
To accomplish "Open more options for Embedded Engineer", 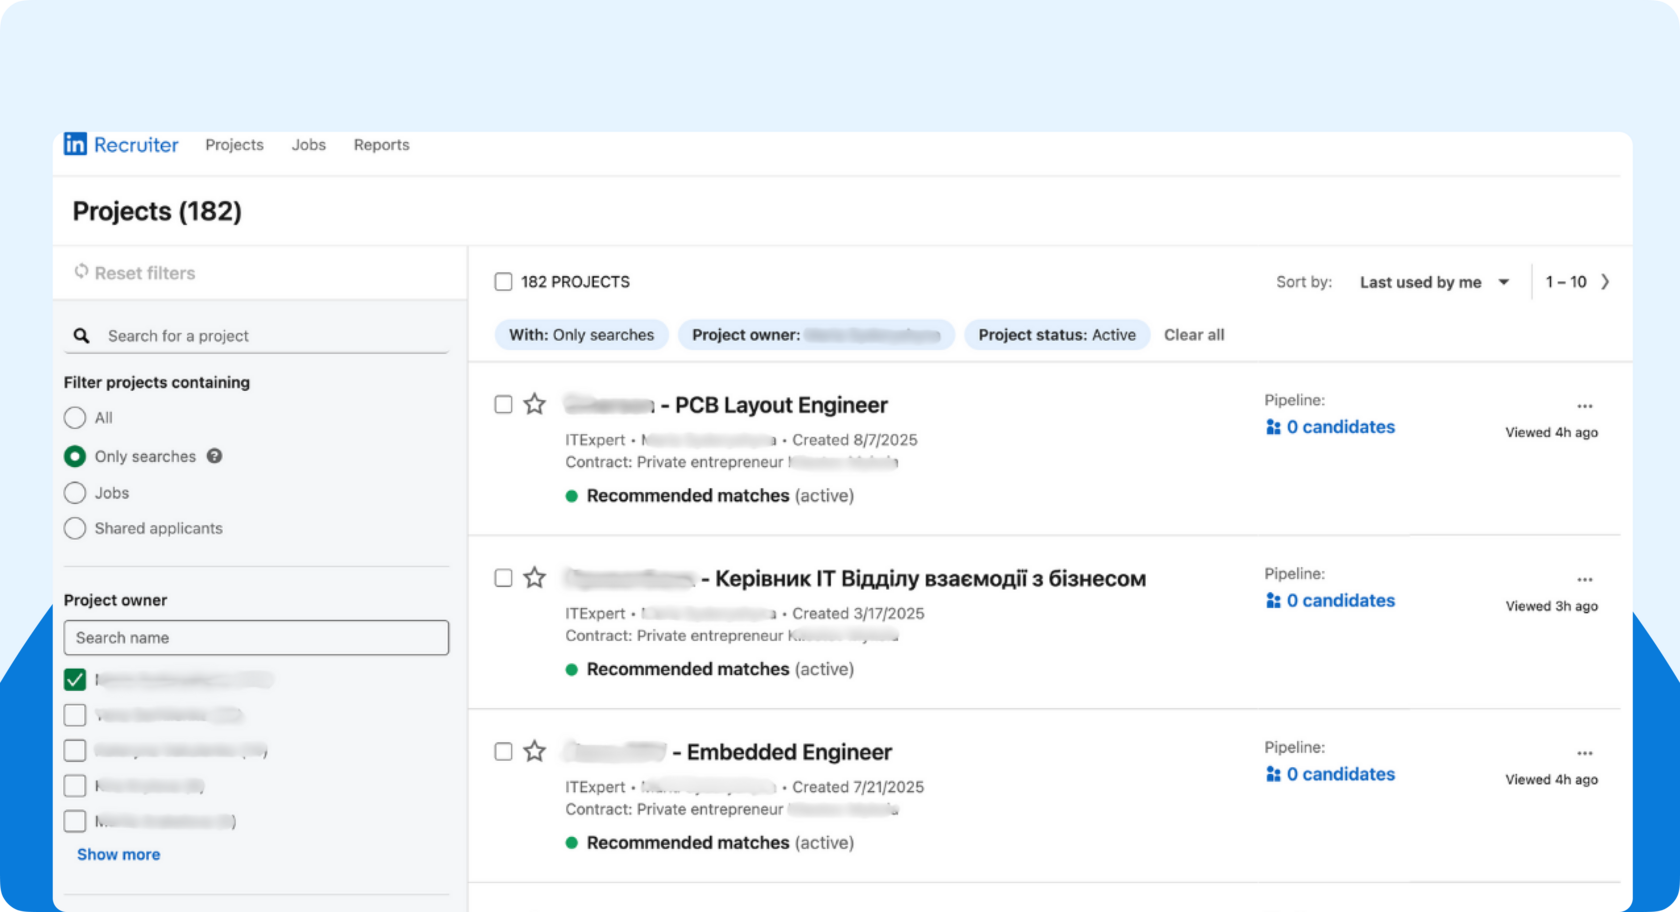I will pyautogui.click(x=1585, y=753).
